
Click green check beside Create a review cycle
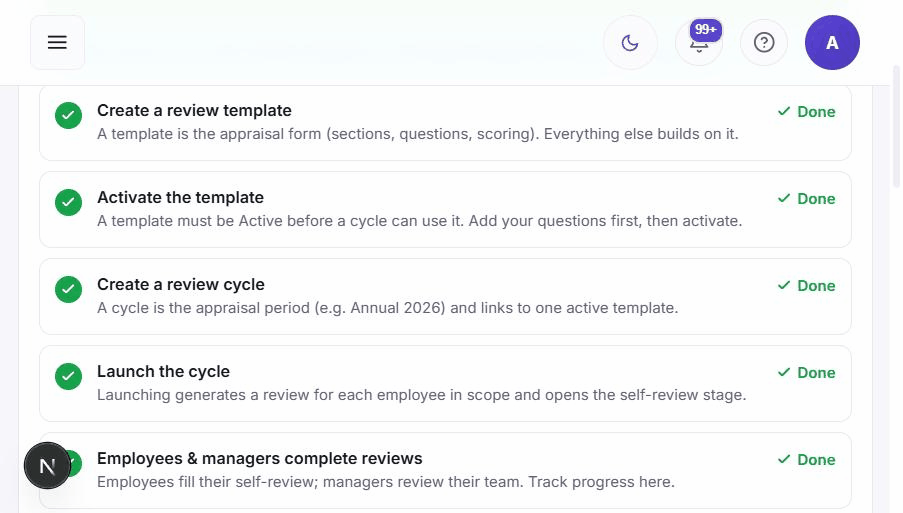[69, 289]
